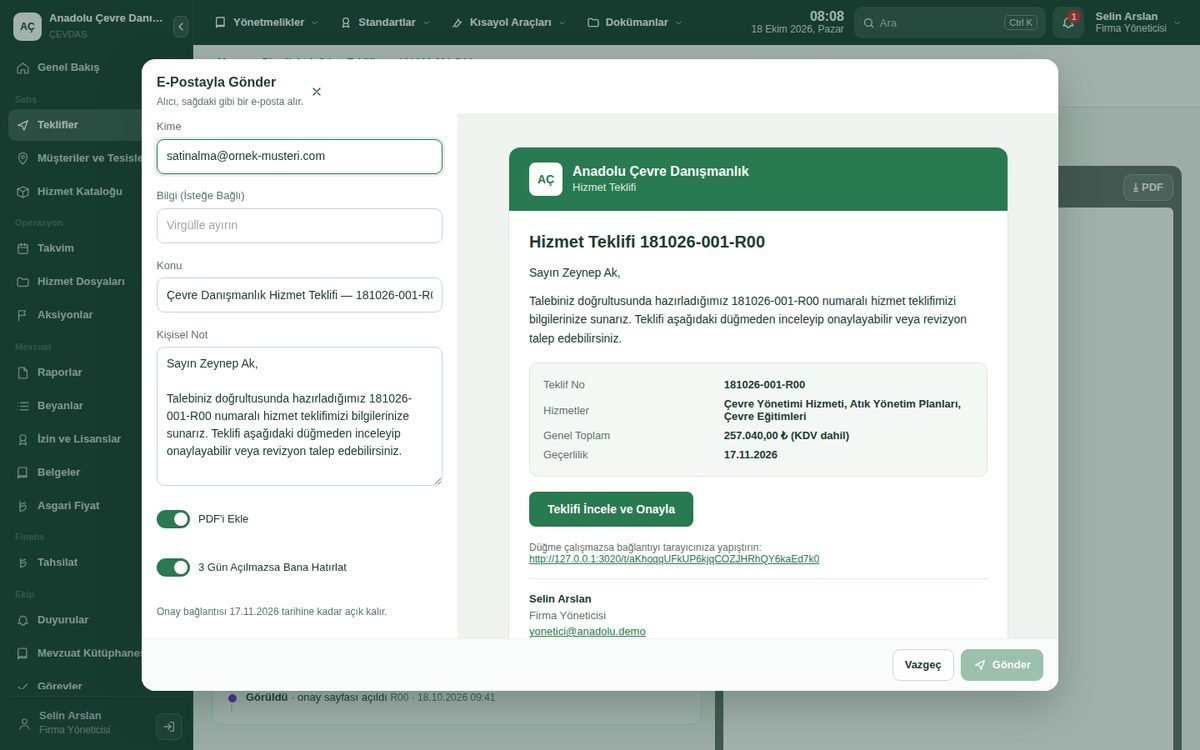Disable the PDF'i Ekle toggle

tap(173, 519)
